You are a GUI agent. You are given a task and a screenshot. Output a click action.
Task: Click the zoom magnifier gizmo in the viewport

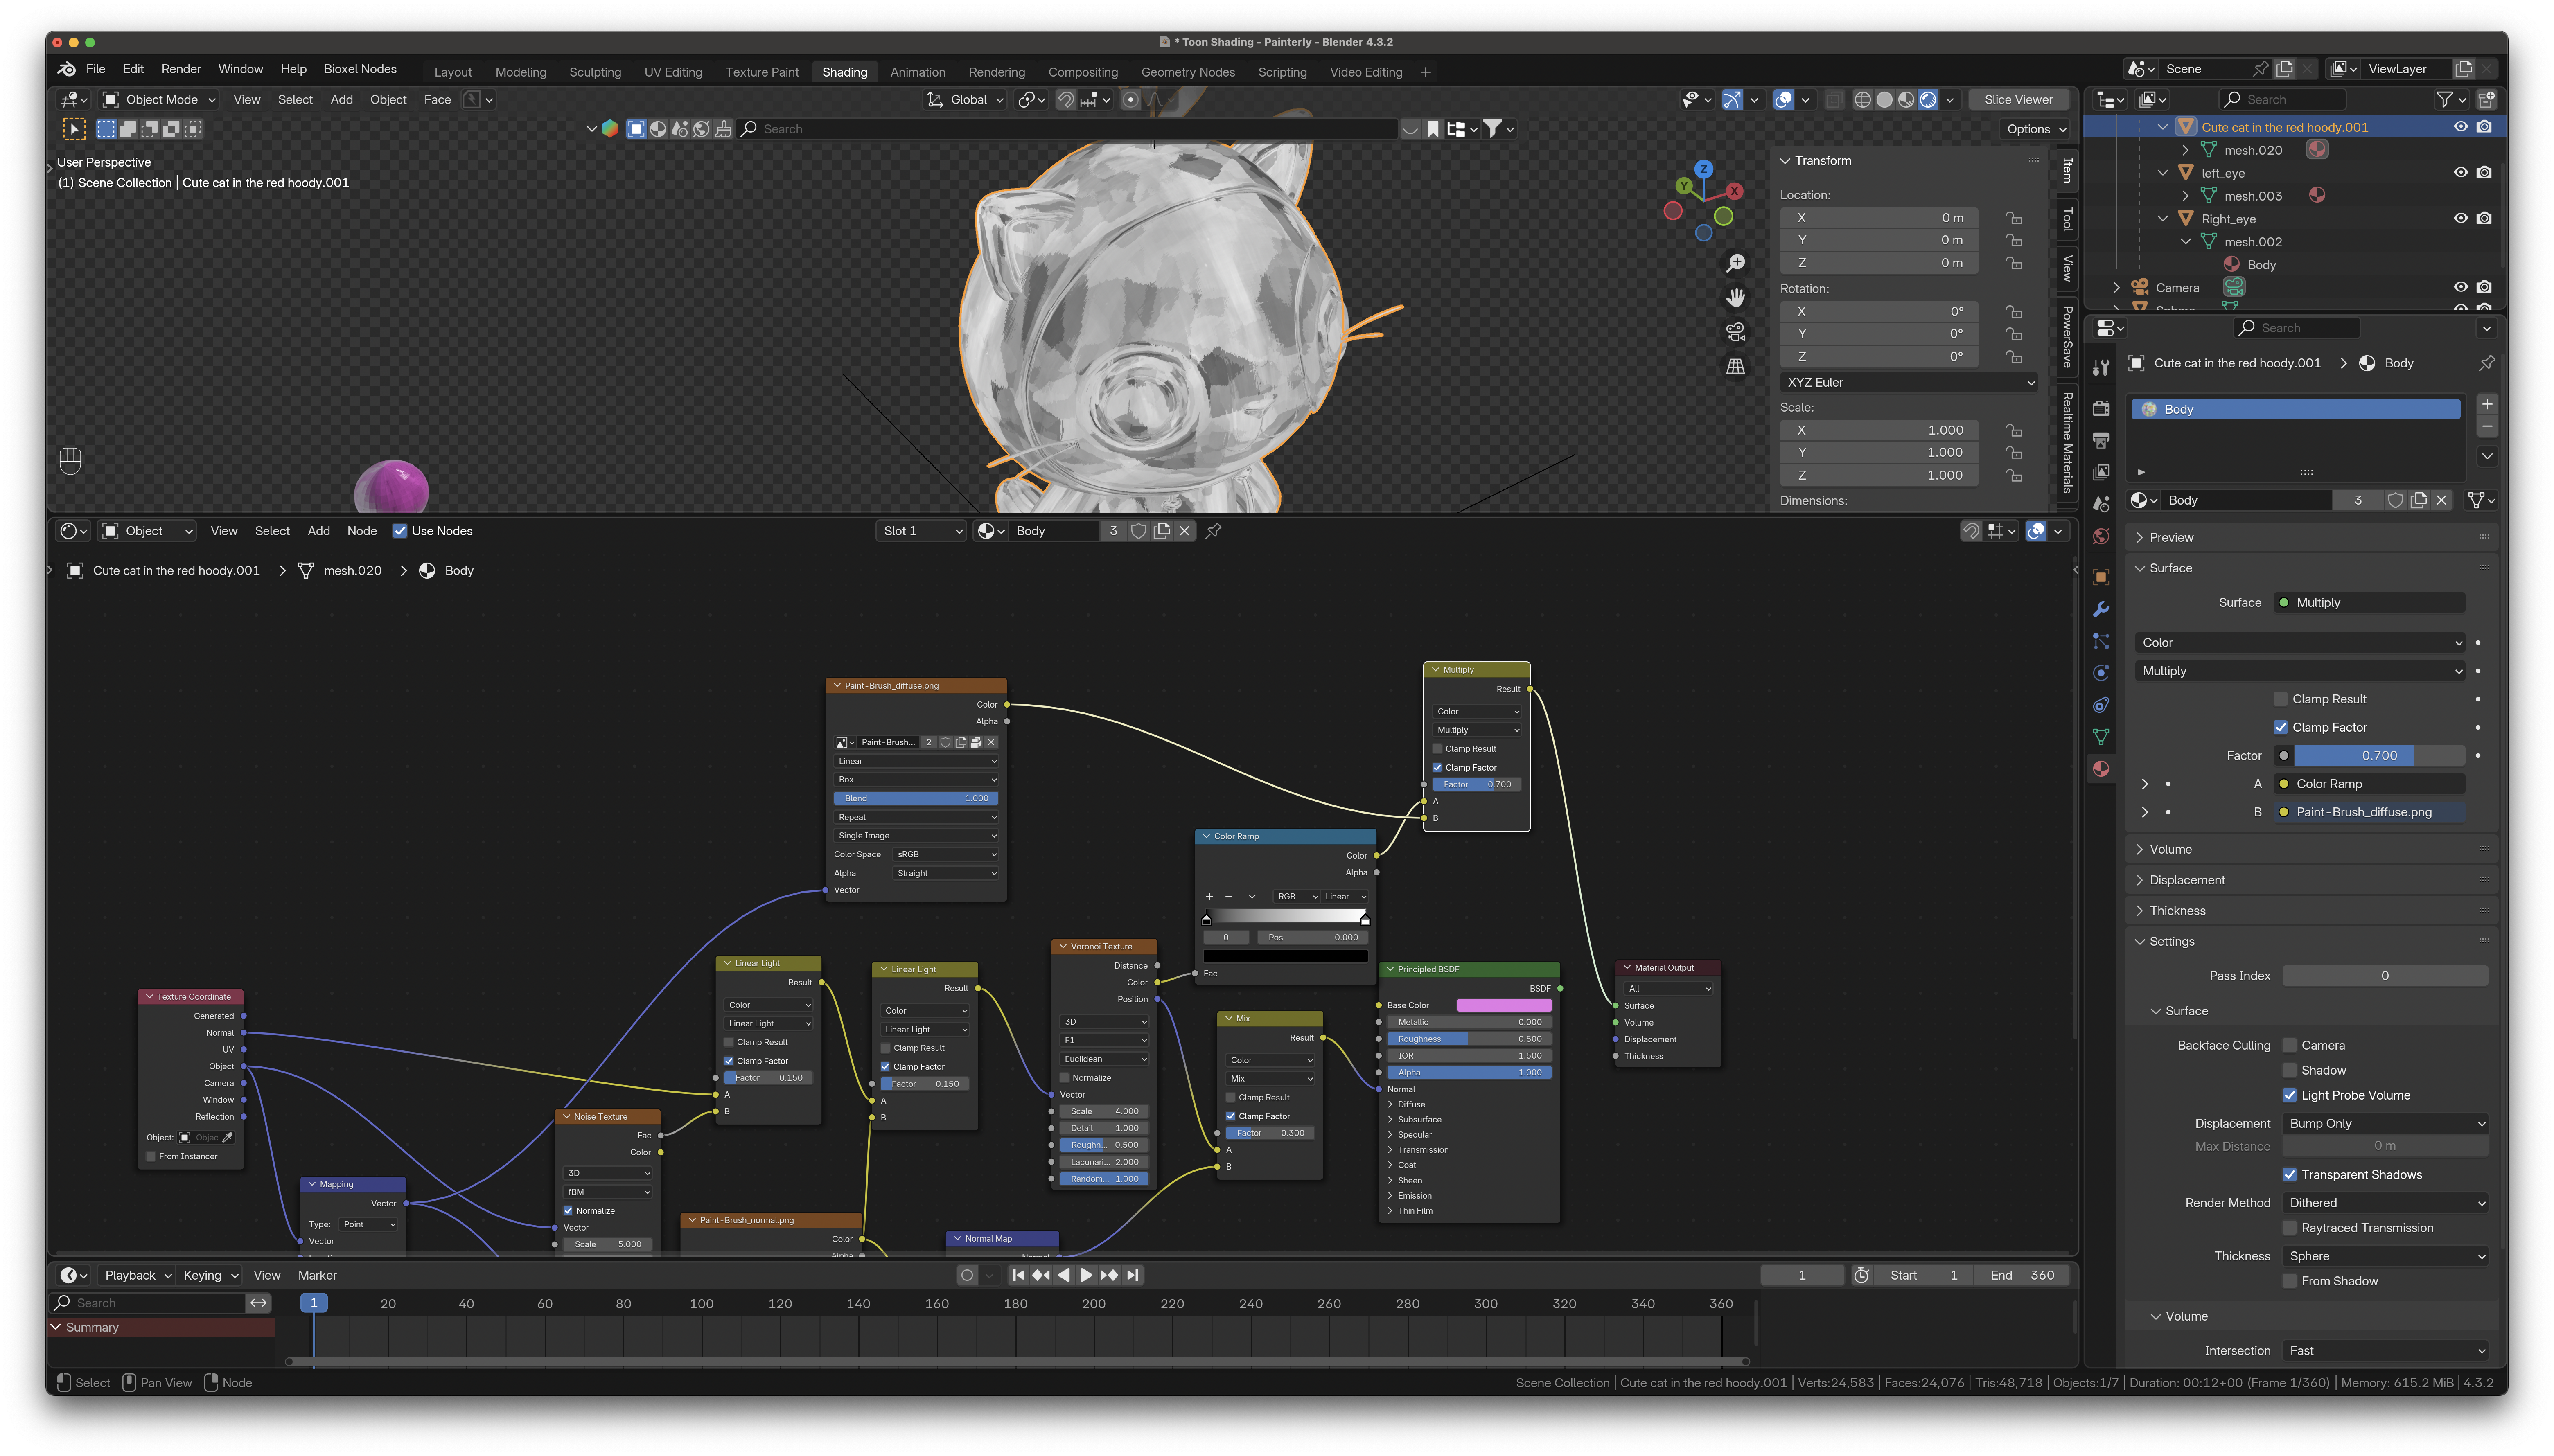[x=1736, y=263]
